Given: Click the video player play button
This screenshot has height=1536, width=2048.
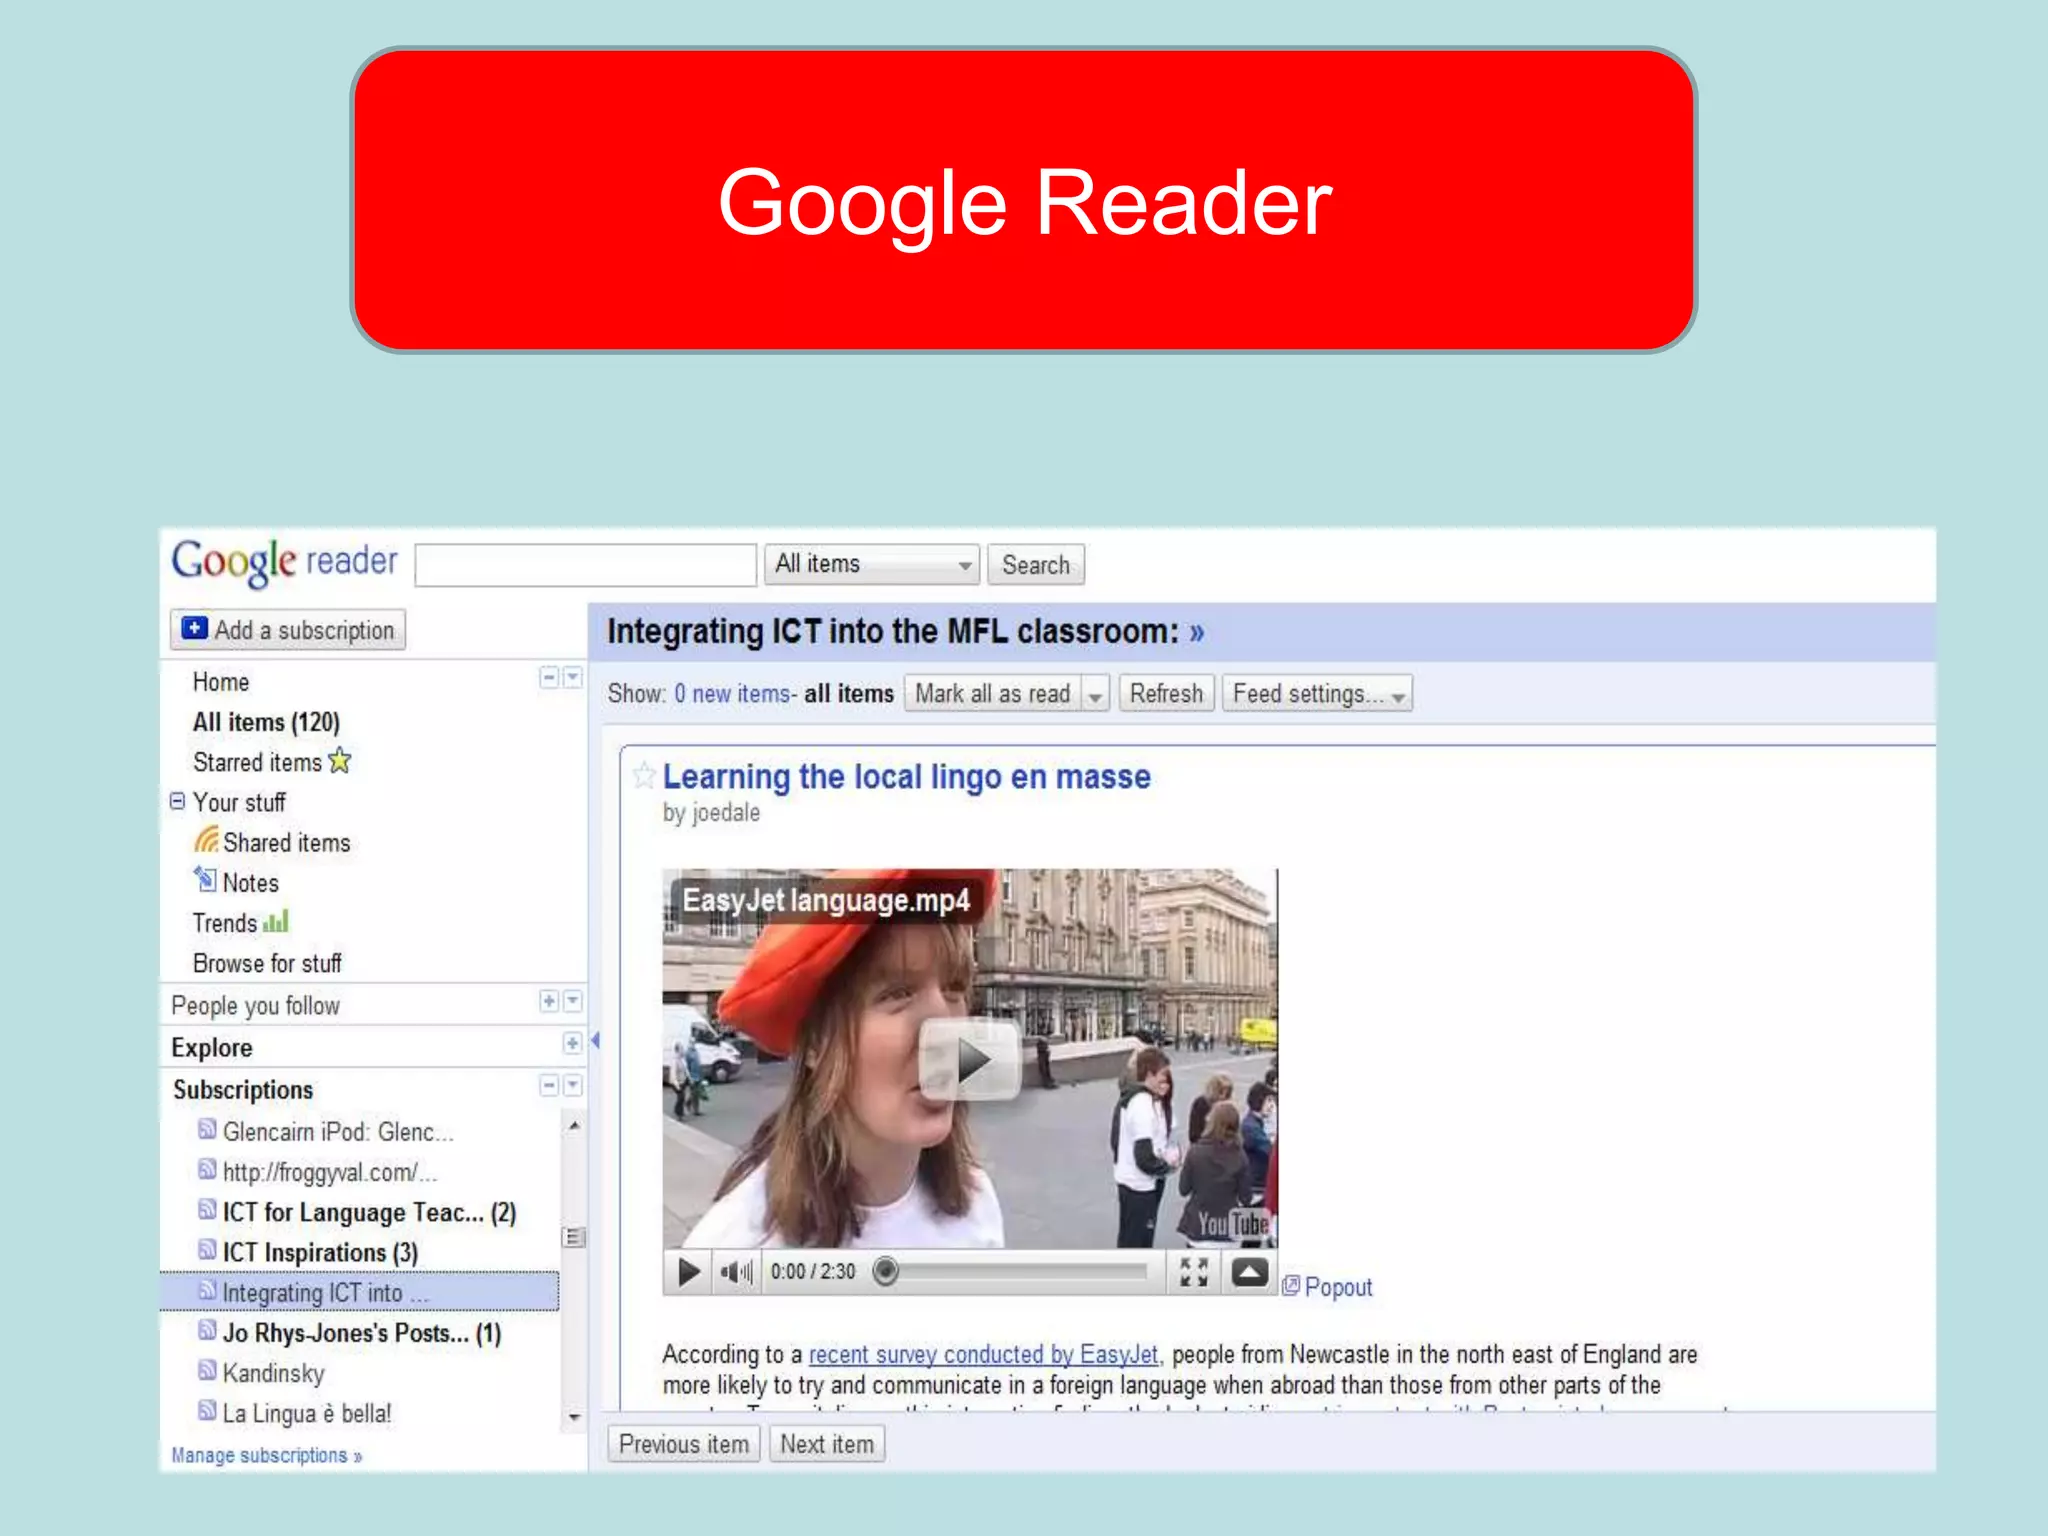Looking at the screenshot, I should point(688,1272).
